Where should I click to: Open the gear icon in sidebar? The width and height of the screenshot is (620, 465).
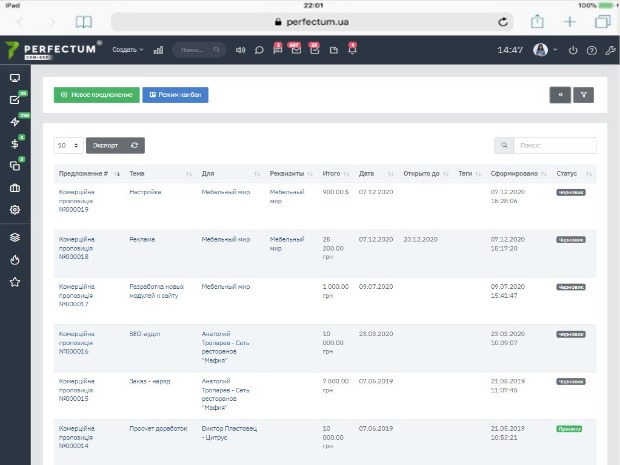pyautogui.click(x=15, y=210)
